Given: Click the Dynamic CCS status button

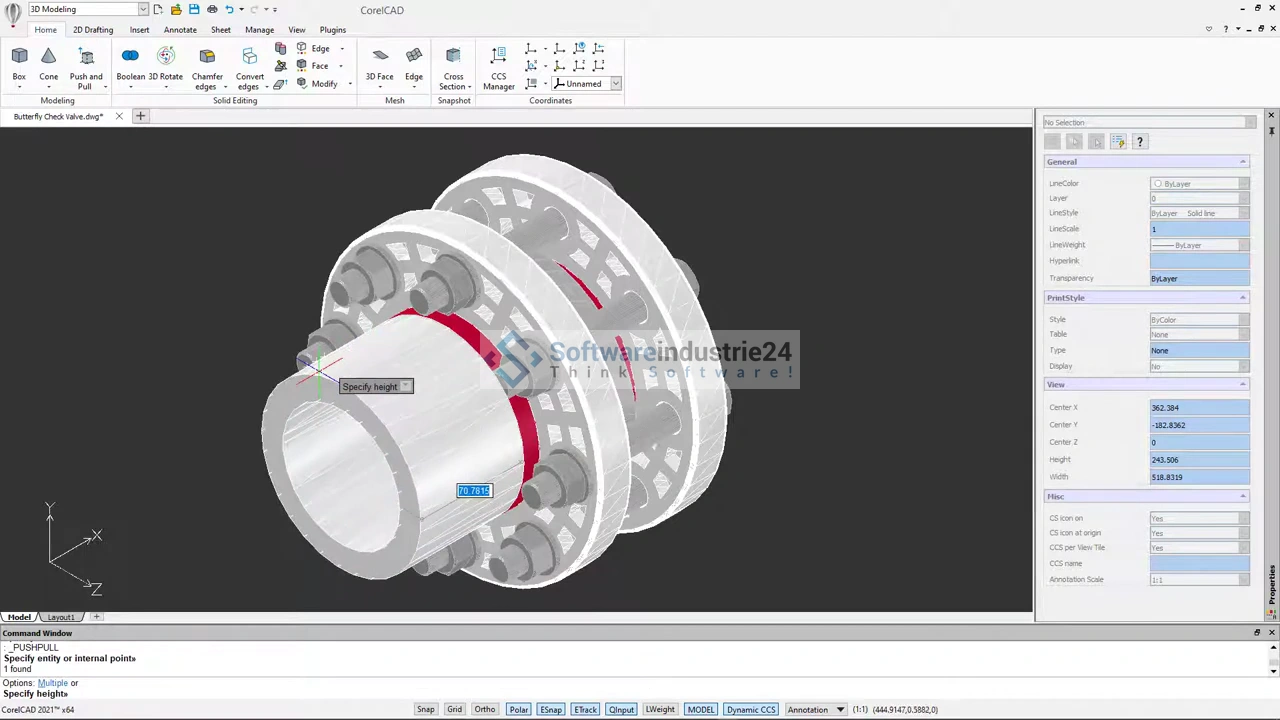Looking at the screenshot, I should tap(751, 710).
